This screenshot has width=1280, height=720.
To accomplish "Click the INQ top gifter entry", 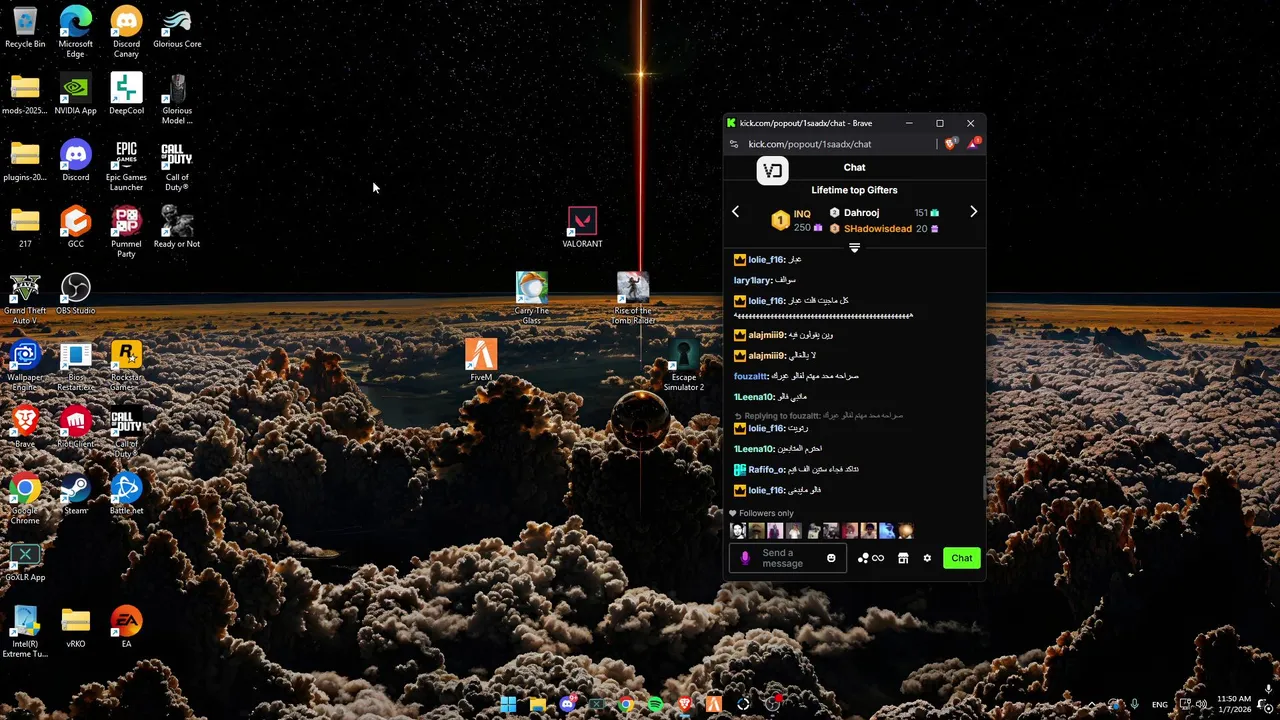I will [x=795, y=220].
